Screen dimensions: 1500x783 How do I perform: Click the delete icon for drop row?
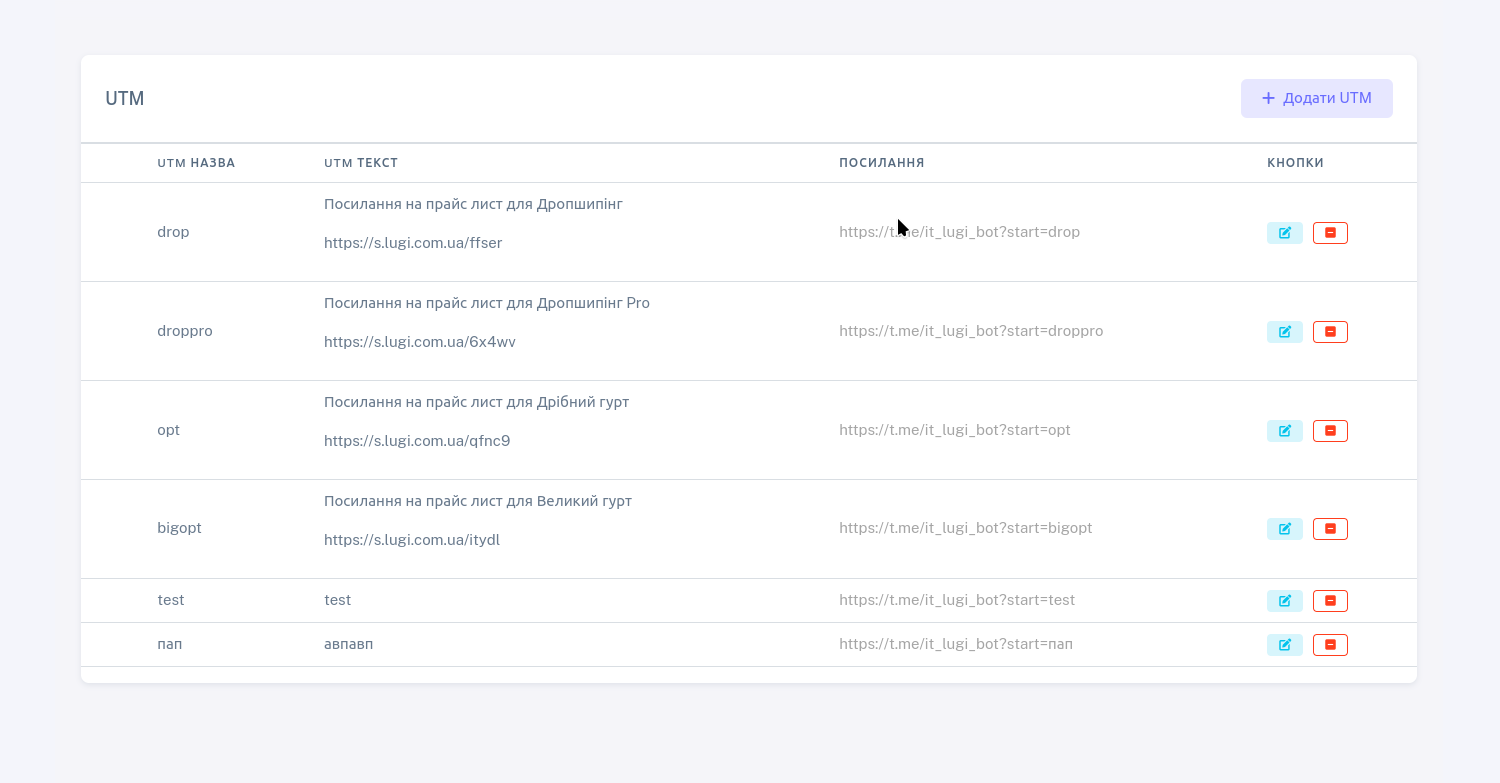coord(1330,233)
